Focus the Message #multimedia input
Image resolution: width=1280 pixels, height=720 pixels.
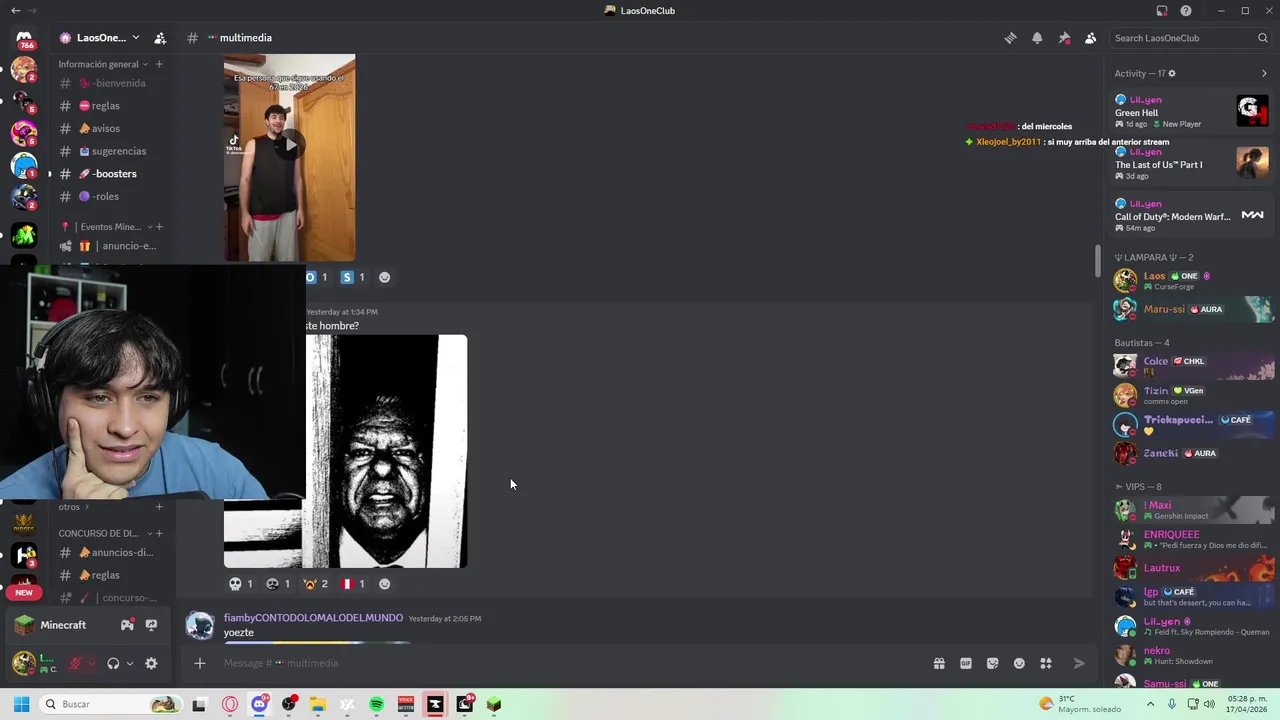[570, 663]
